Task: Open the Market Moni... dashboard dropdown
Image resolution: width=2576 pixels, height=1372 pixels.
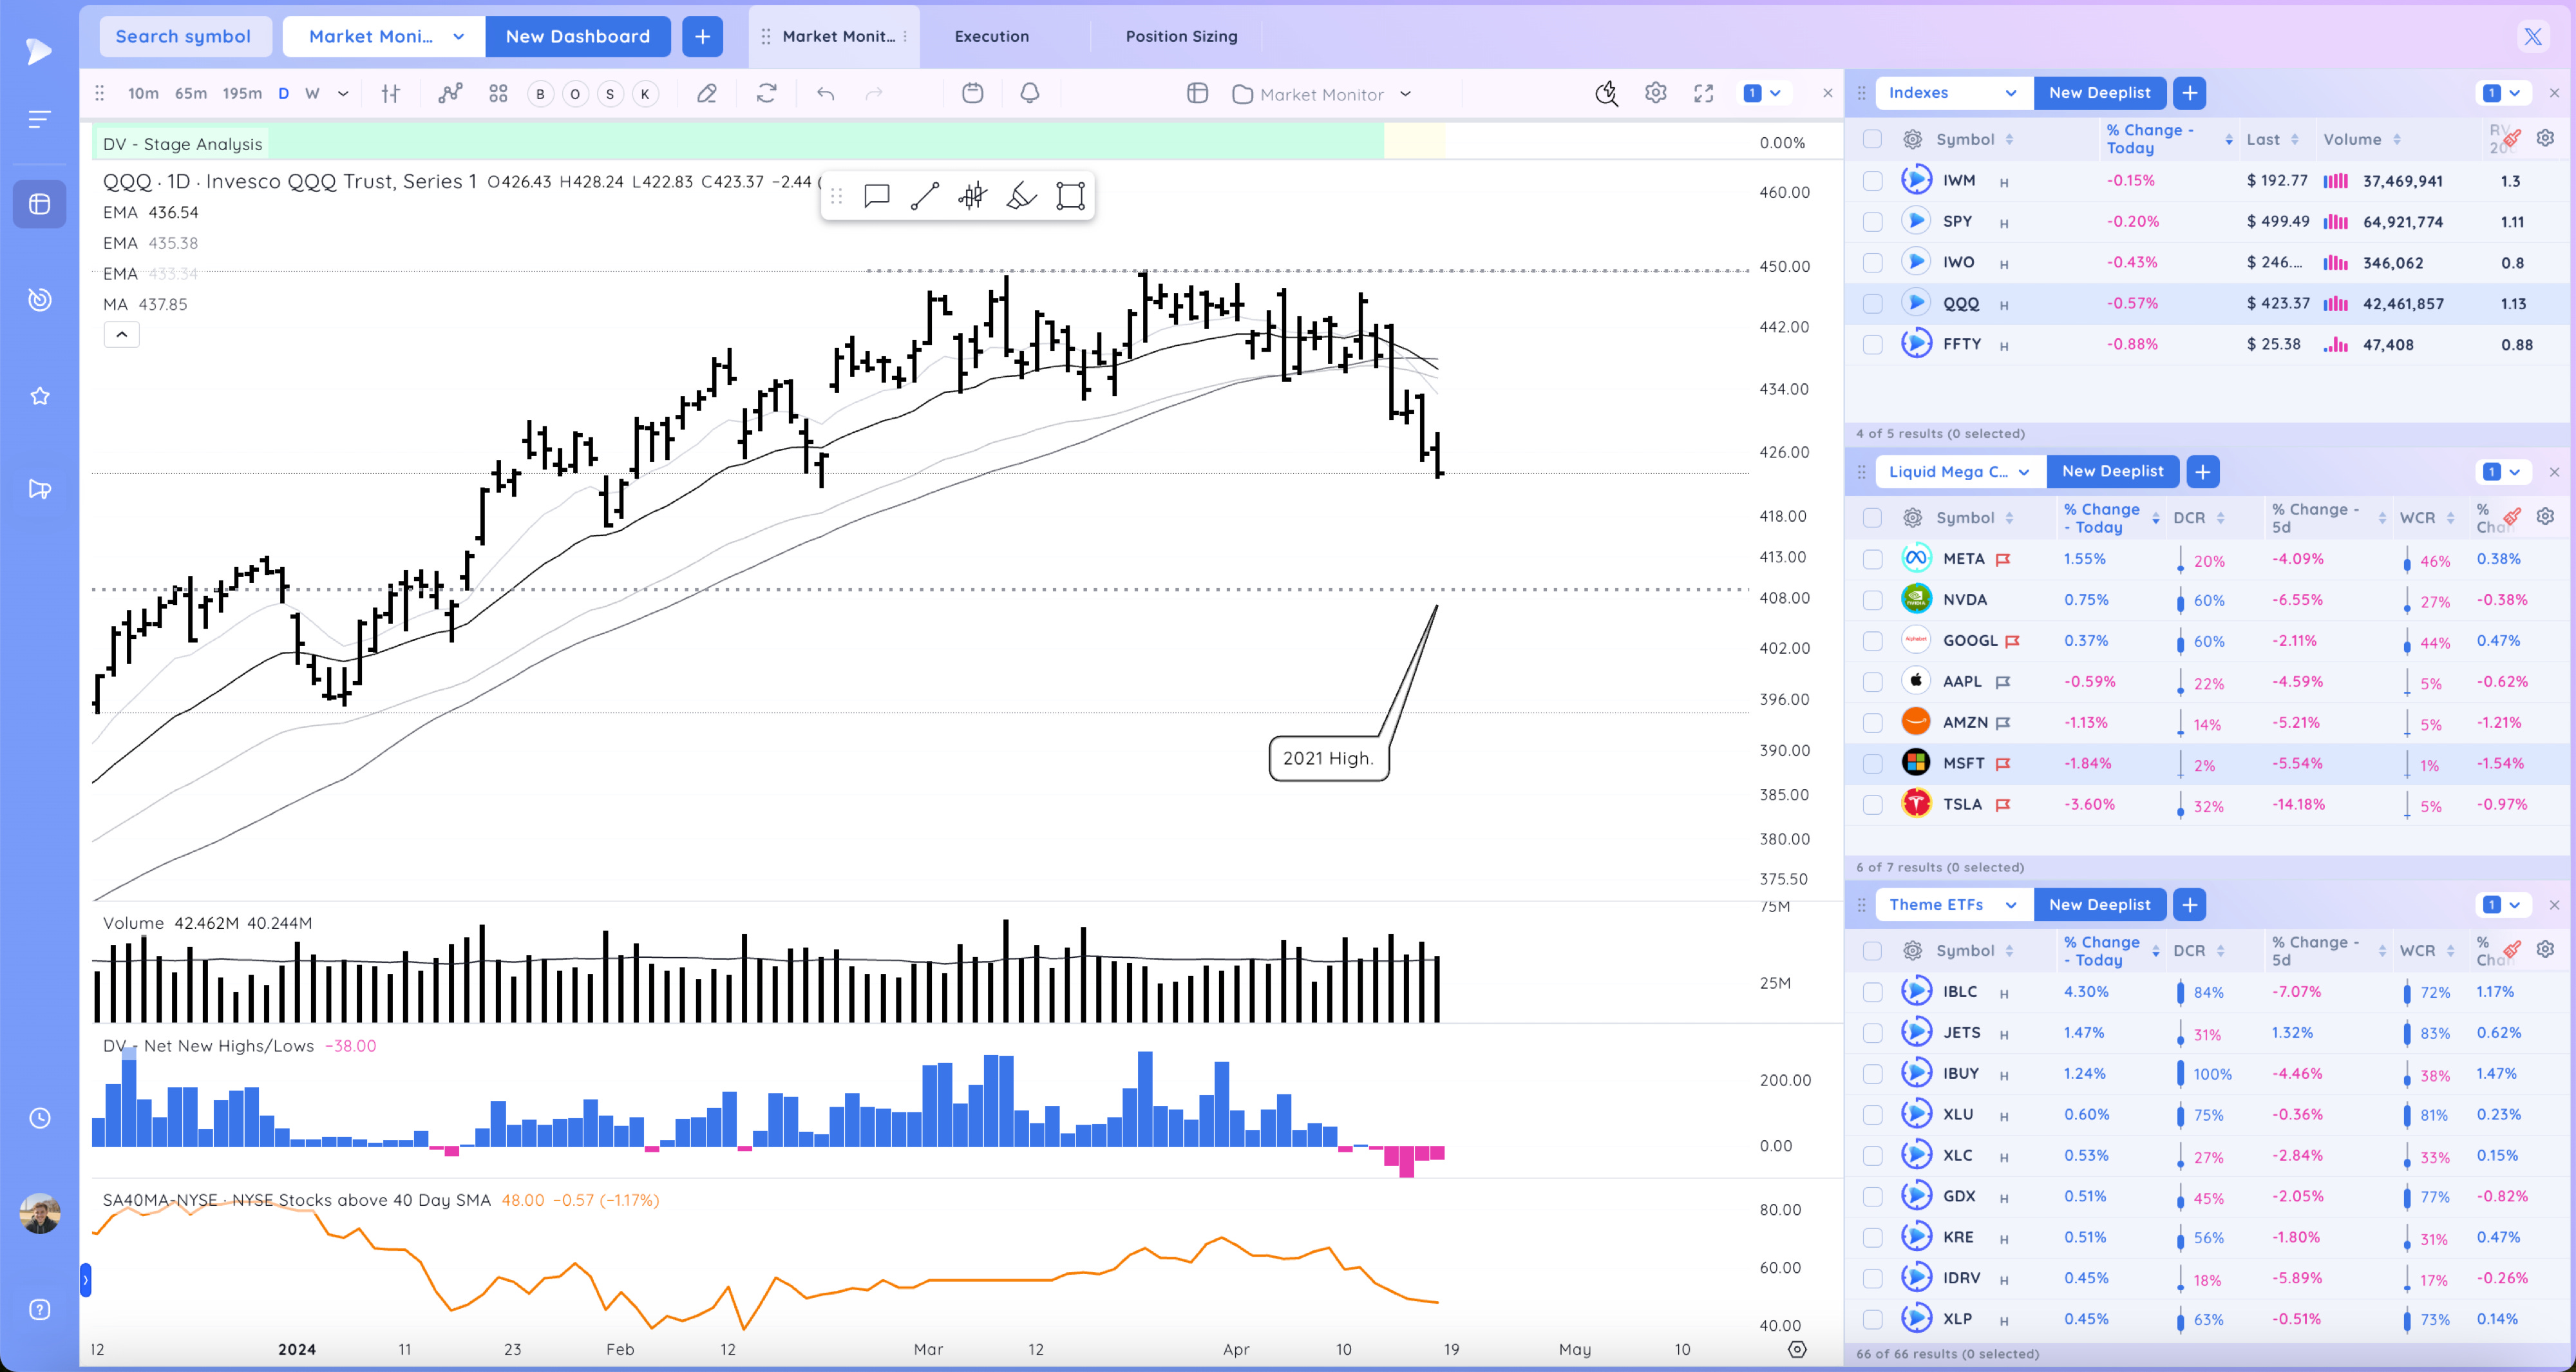Action: coord(385,36)
